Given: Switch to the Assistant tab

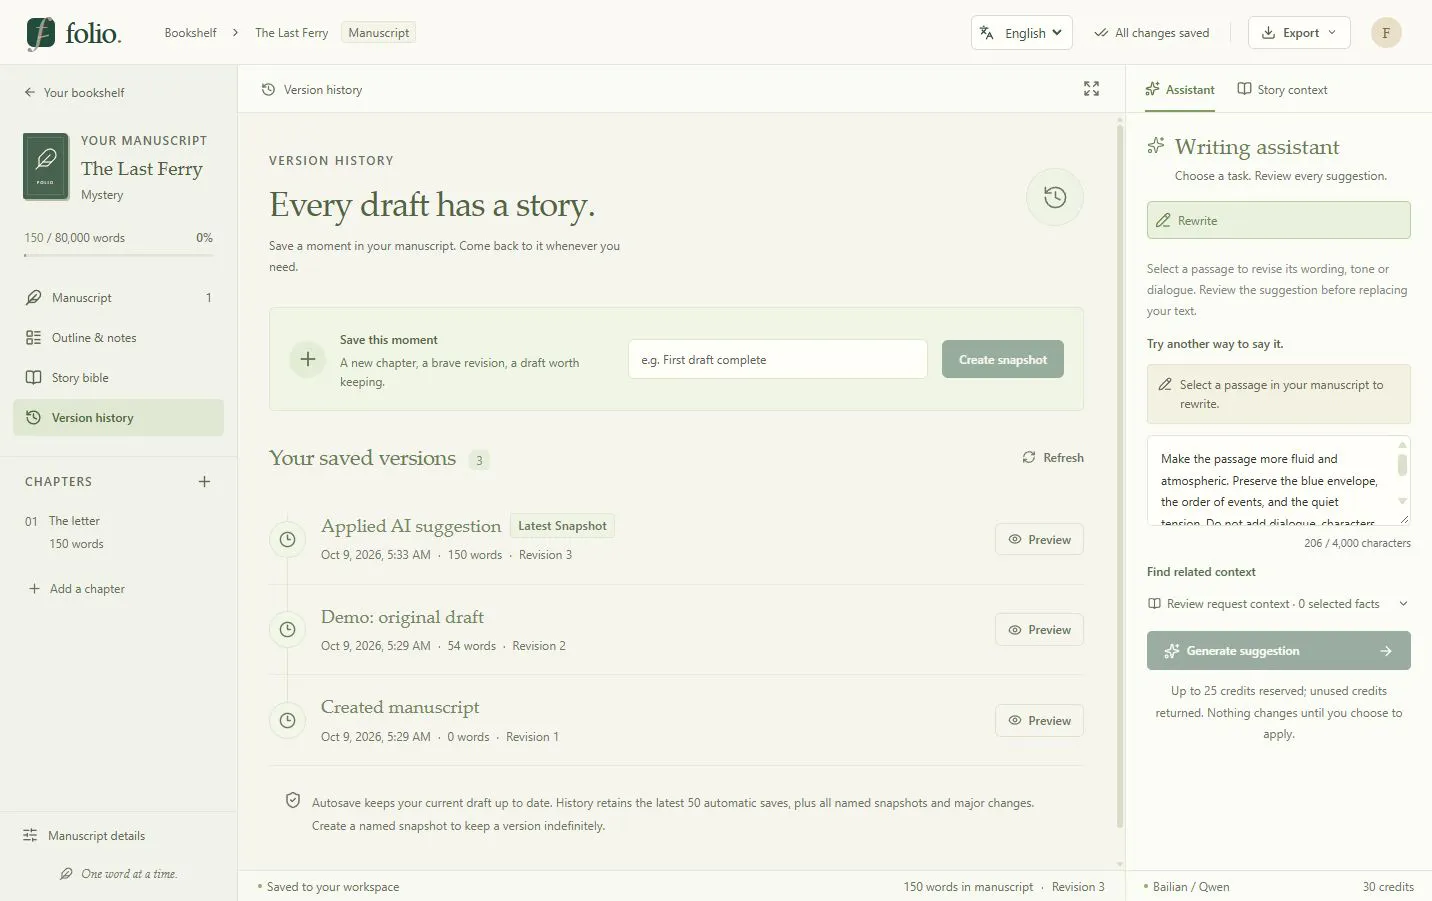Looking at the screenshot, I should pyautogui.click(x=1180, y=90).
